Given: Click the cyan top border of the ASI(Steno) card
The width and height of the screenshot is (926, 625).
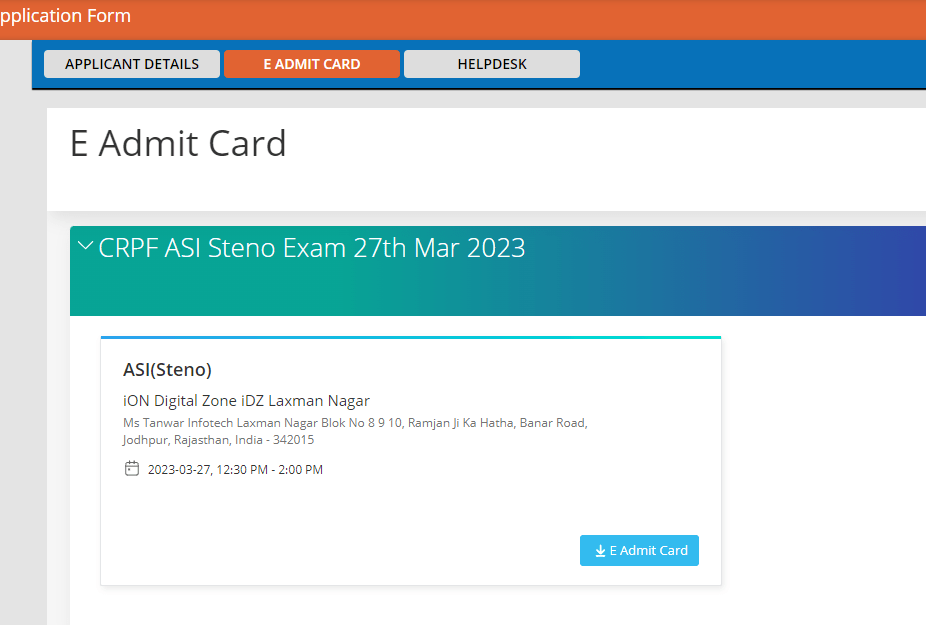Looking at the screenshot, I should (x=410, y=338).
